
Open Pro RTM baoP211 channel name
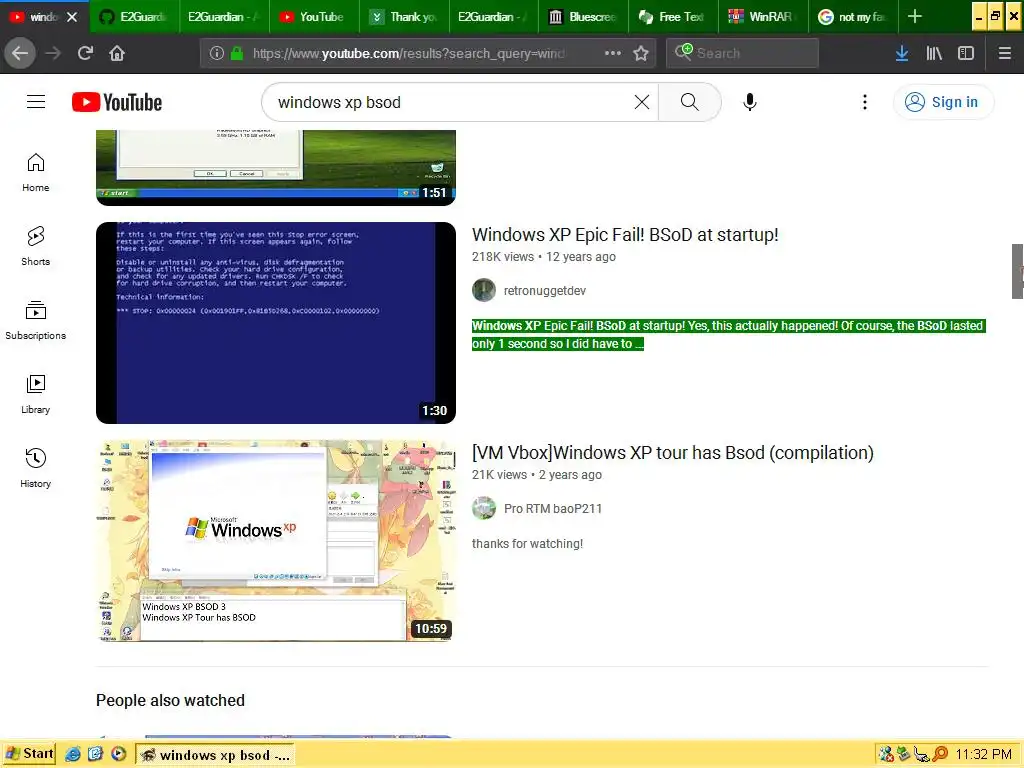click(552, 509)
